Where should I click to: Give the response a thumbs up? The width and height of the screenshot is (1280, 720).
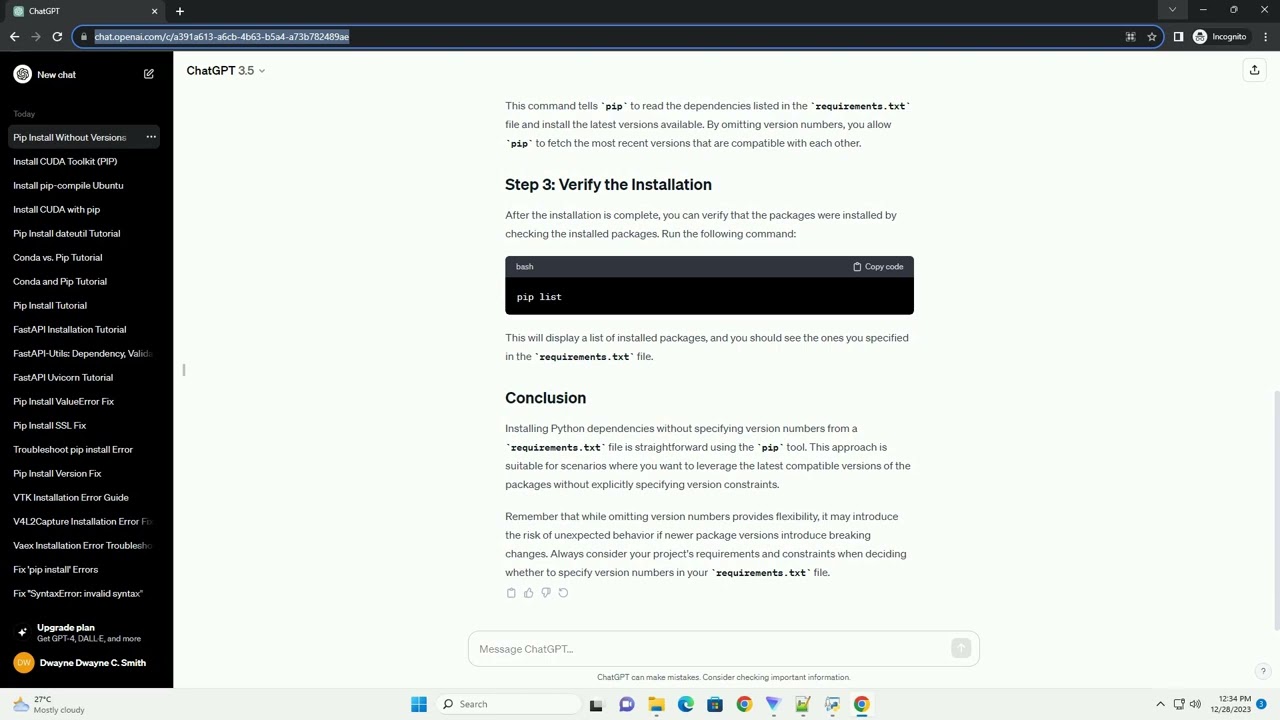pyautogui.click(x=529, y=593)
